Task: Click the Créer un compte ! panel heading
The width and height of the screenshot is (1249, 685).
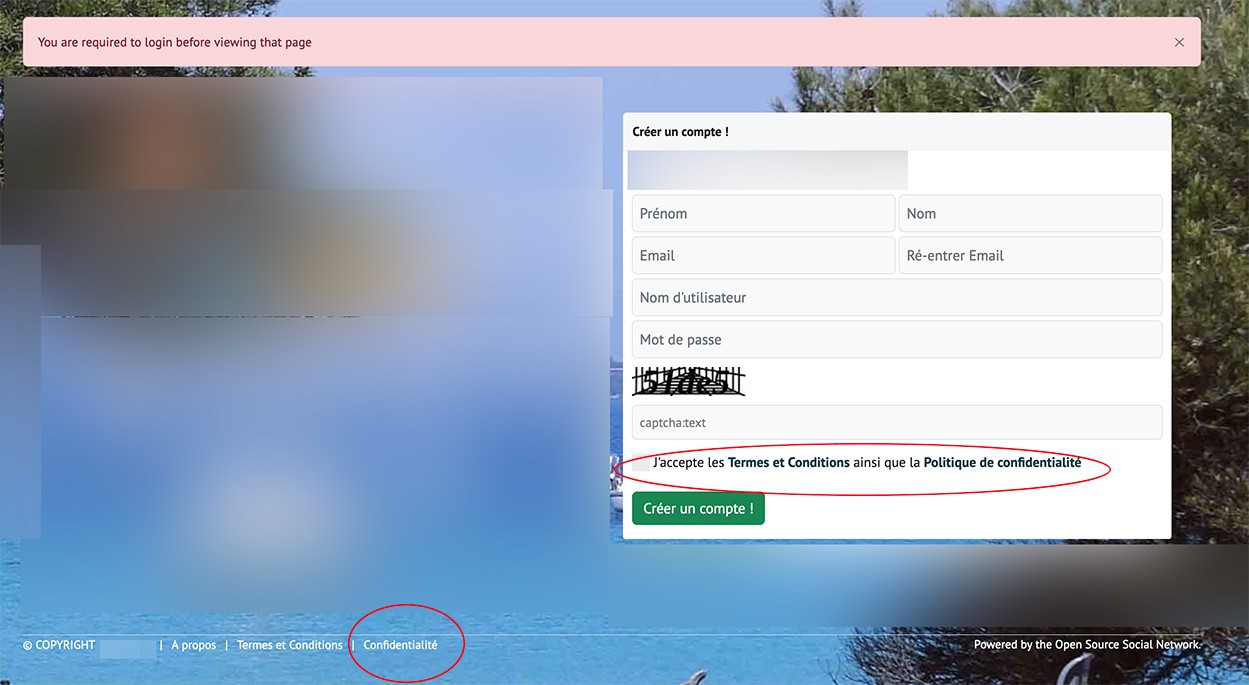Action: pos(680,132)
